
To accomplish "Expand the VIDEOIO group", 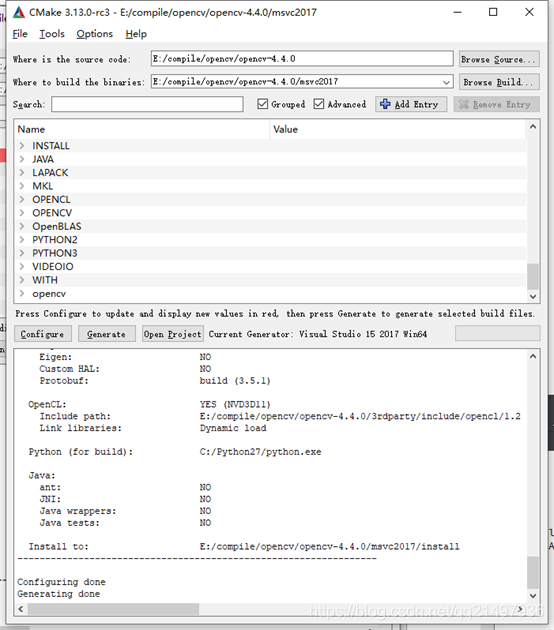I will 22,266.
